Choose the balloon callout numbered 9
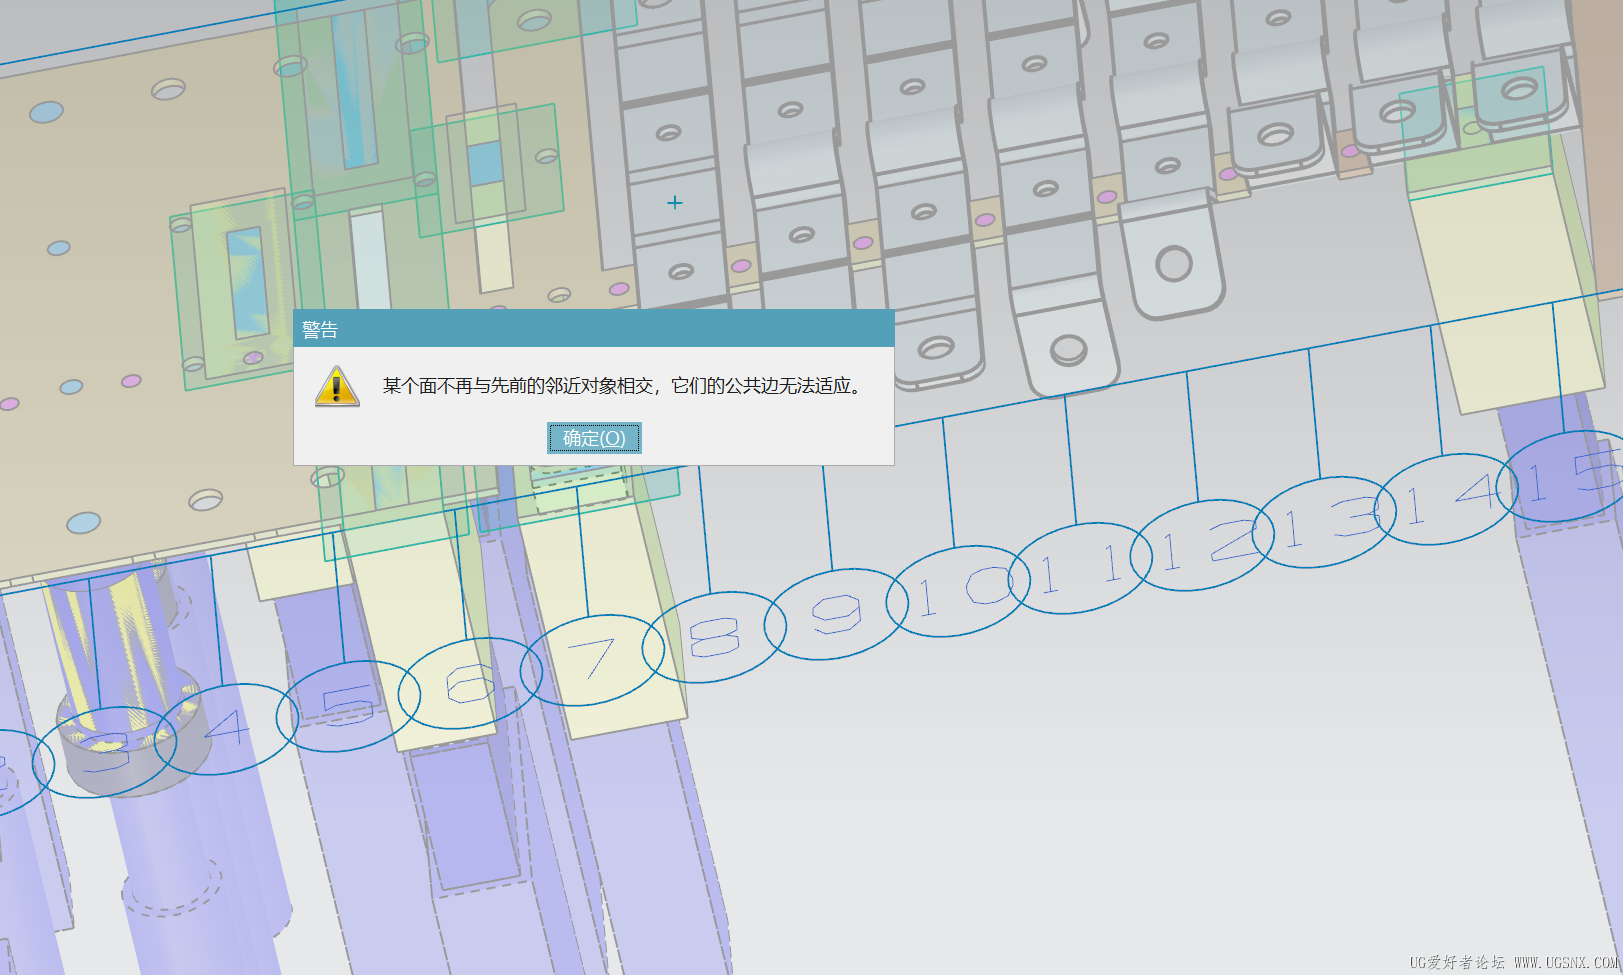This screenshot has width=1623, height=975. 836,614
